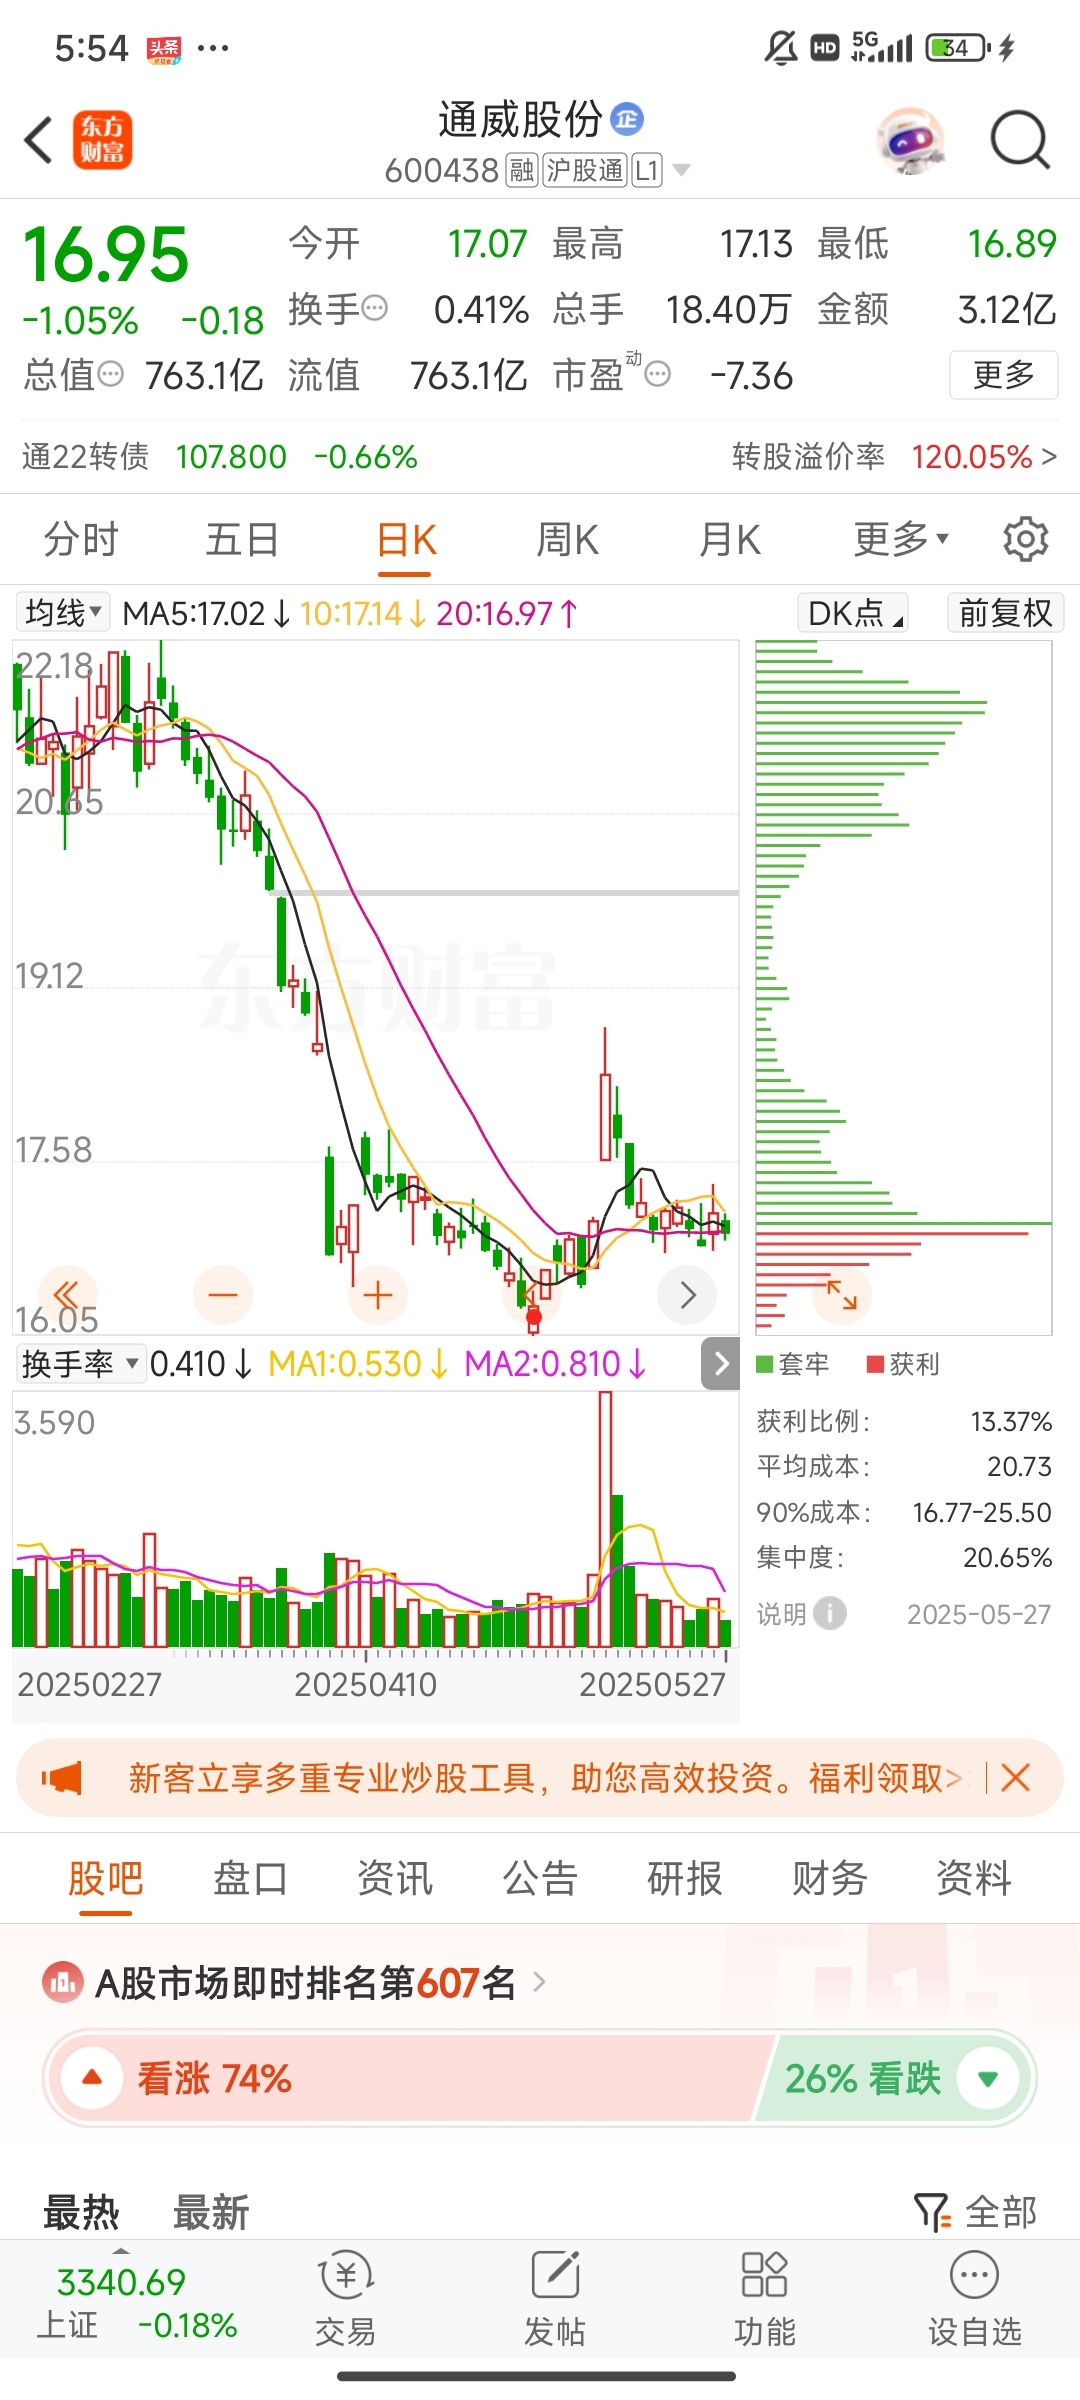Tap the new-customer promo banner text

tap(545, 1778)
